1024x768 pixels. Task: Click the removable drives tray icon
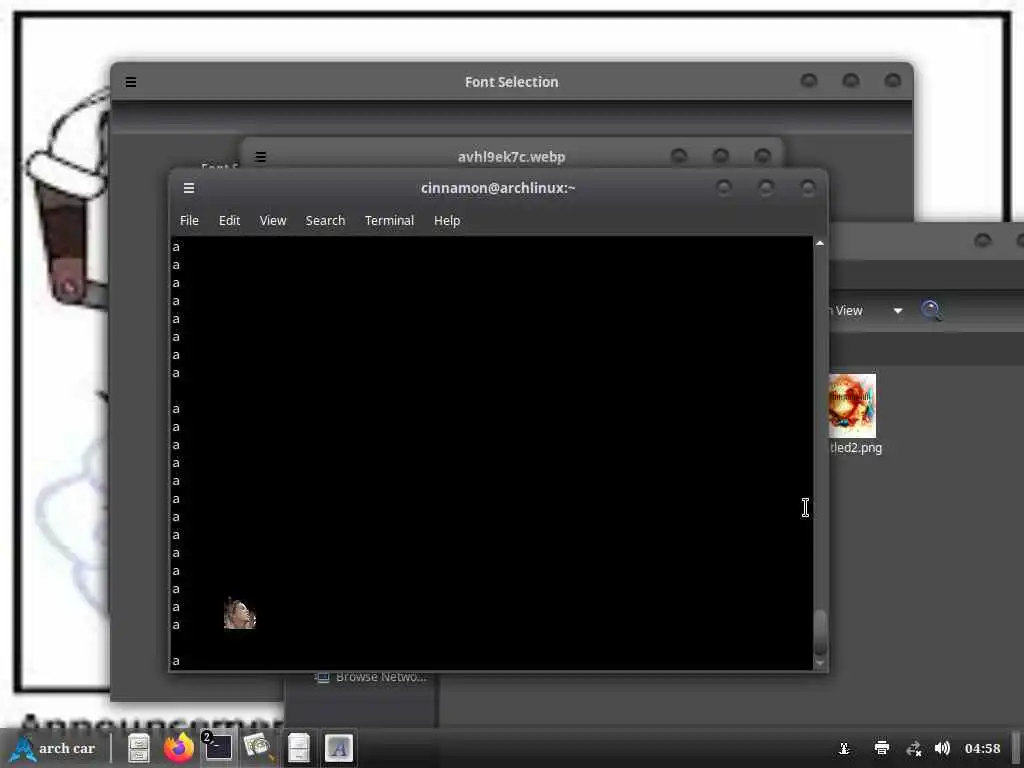coord(844,748)
